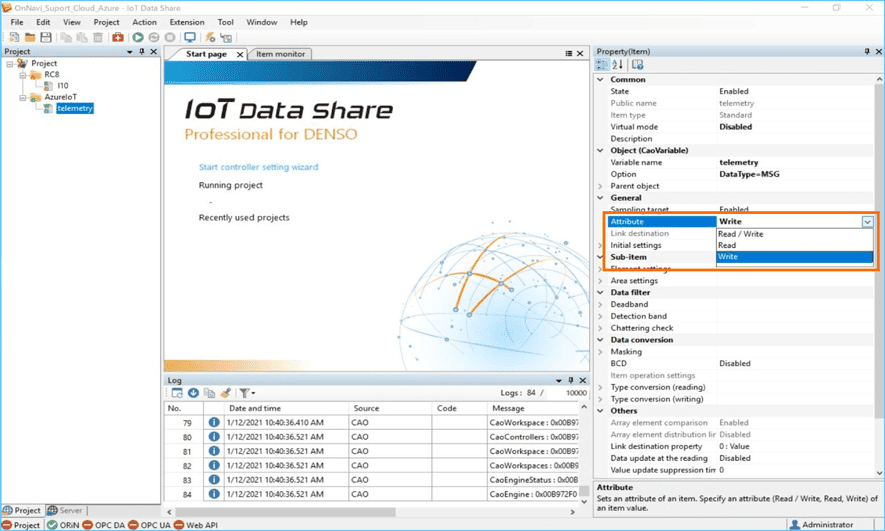Pin the Log panel
The width and height of the screenshot is (885, 531).
571,380
